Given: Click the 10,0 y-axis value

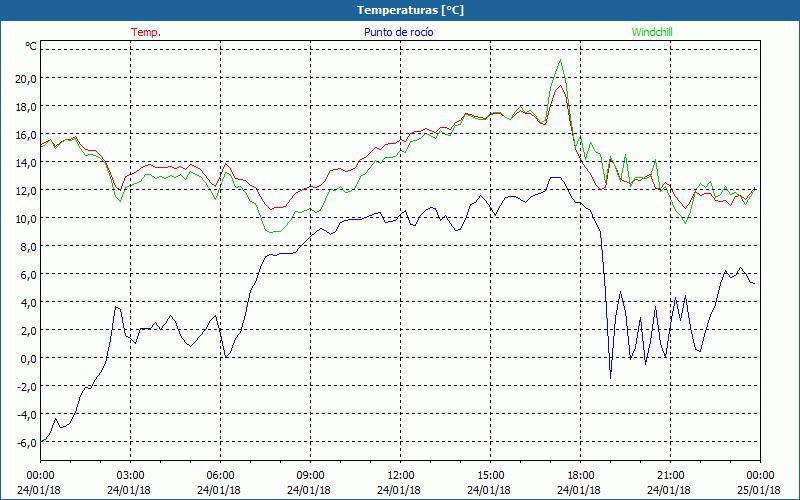Looking at the screenshot, I should 26,219.
